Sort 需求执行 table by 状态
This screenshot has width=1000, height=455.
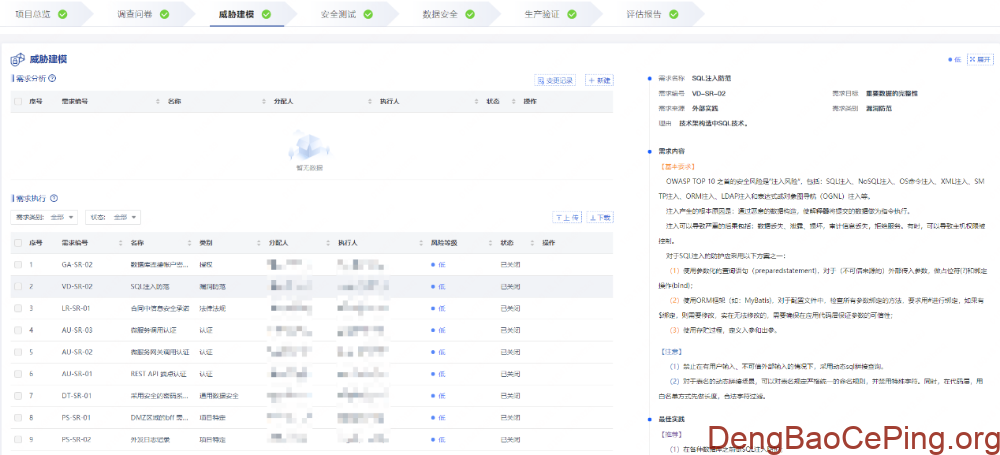[531, 243]
